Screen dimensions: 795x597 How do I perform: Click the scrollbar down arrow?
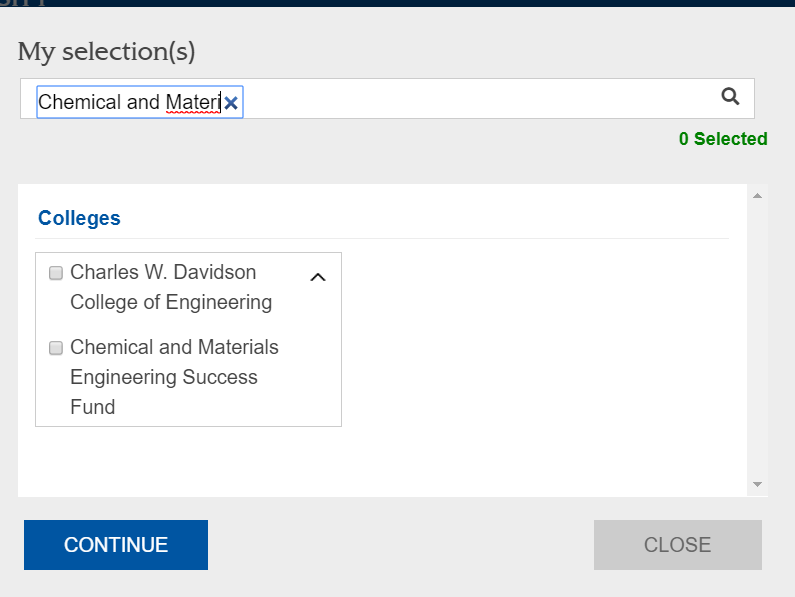(757, 484)
